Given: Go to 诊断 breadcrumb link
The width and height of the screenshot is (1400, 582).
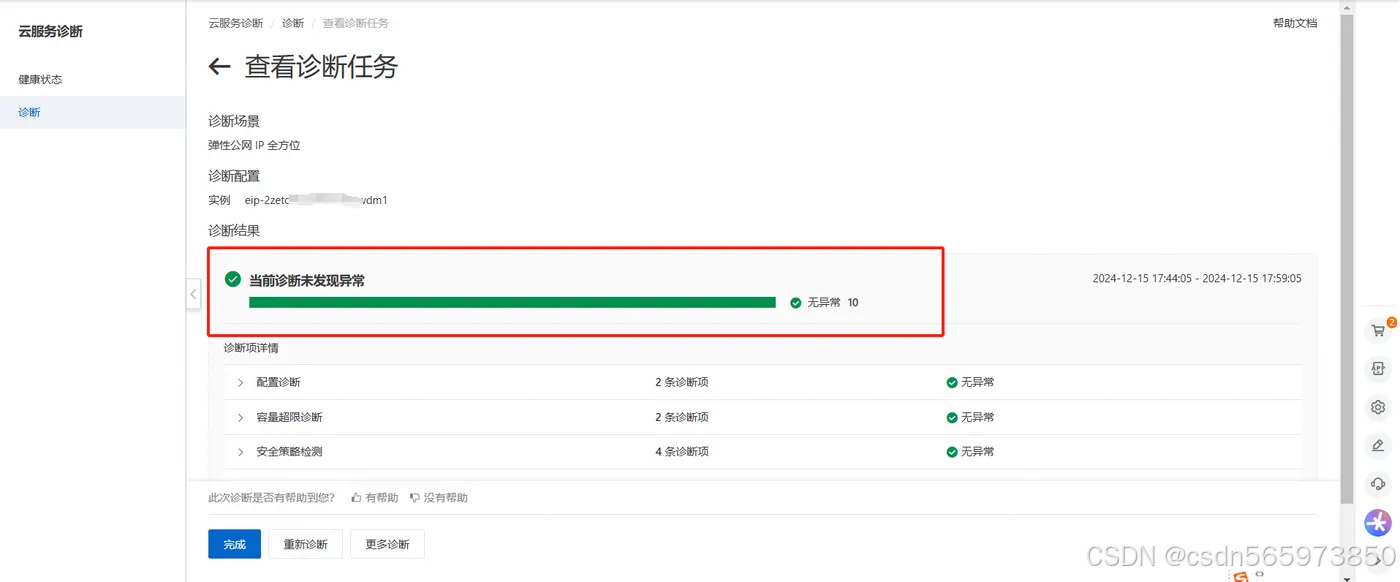Looking at the screenshot, I should point(293,23).
